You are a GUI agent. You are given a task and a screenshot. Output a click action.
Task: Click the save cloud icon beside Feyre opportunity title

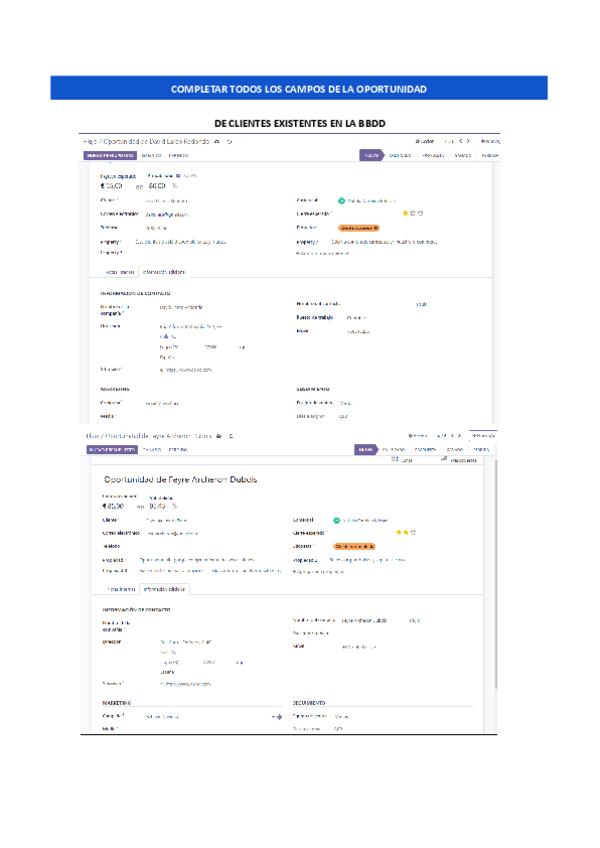(219, 436)
